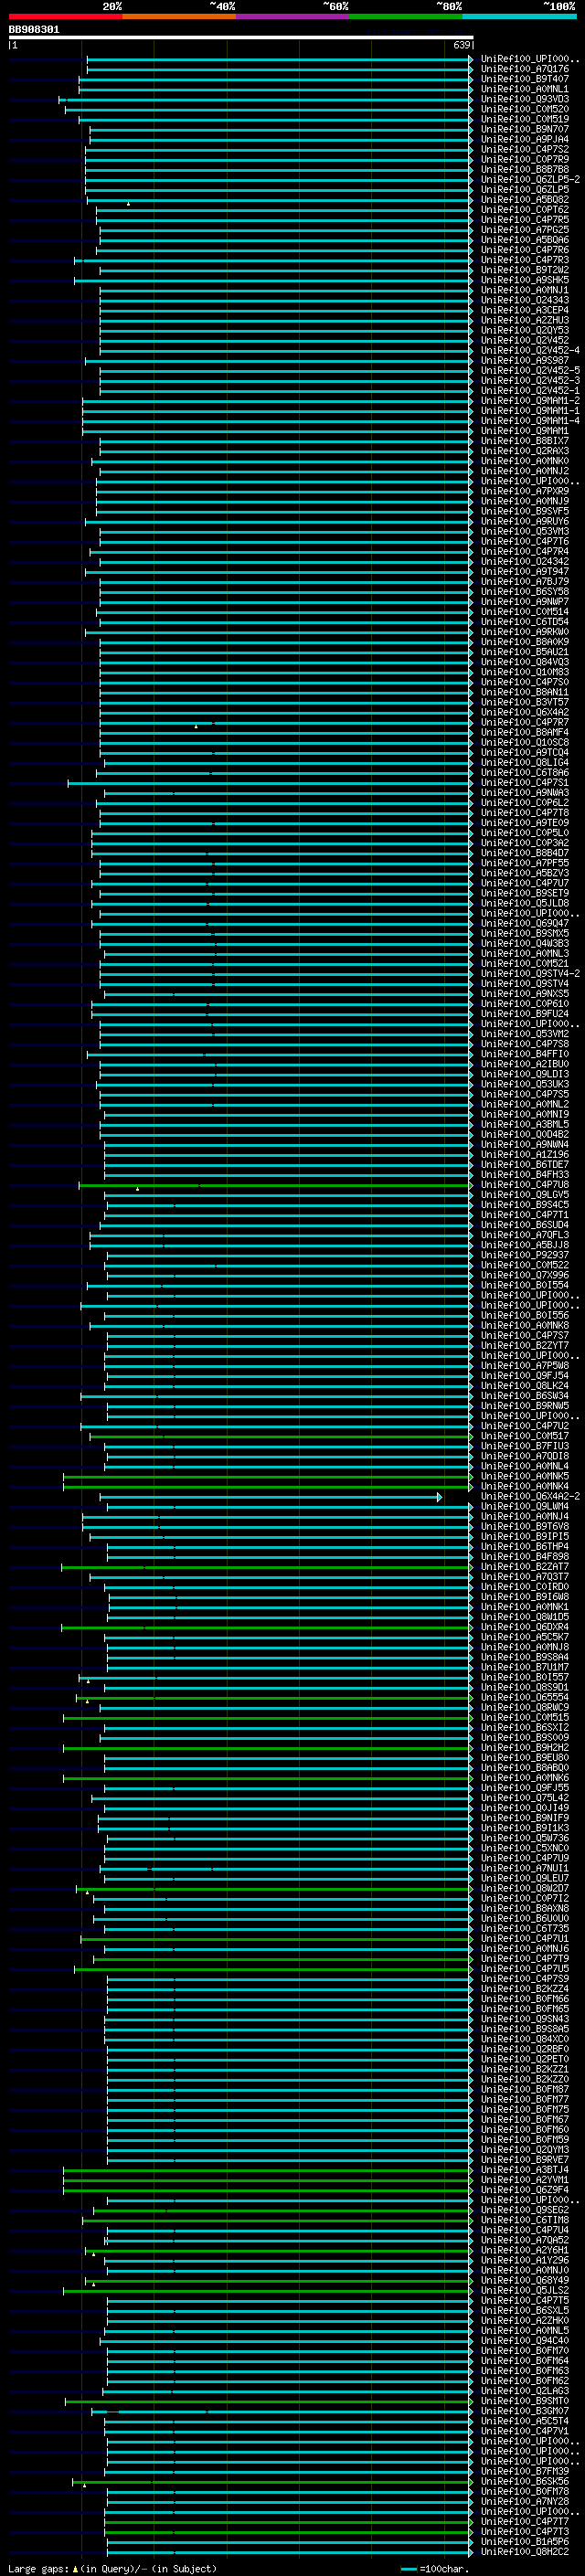Select hit UniRef100_B8BIX7
The height and width of the screenshot is (2576, 585).
pyautogui.click(x=524, y=440)
